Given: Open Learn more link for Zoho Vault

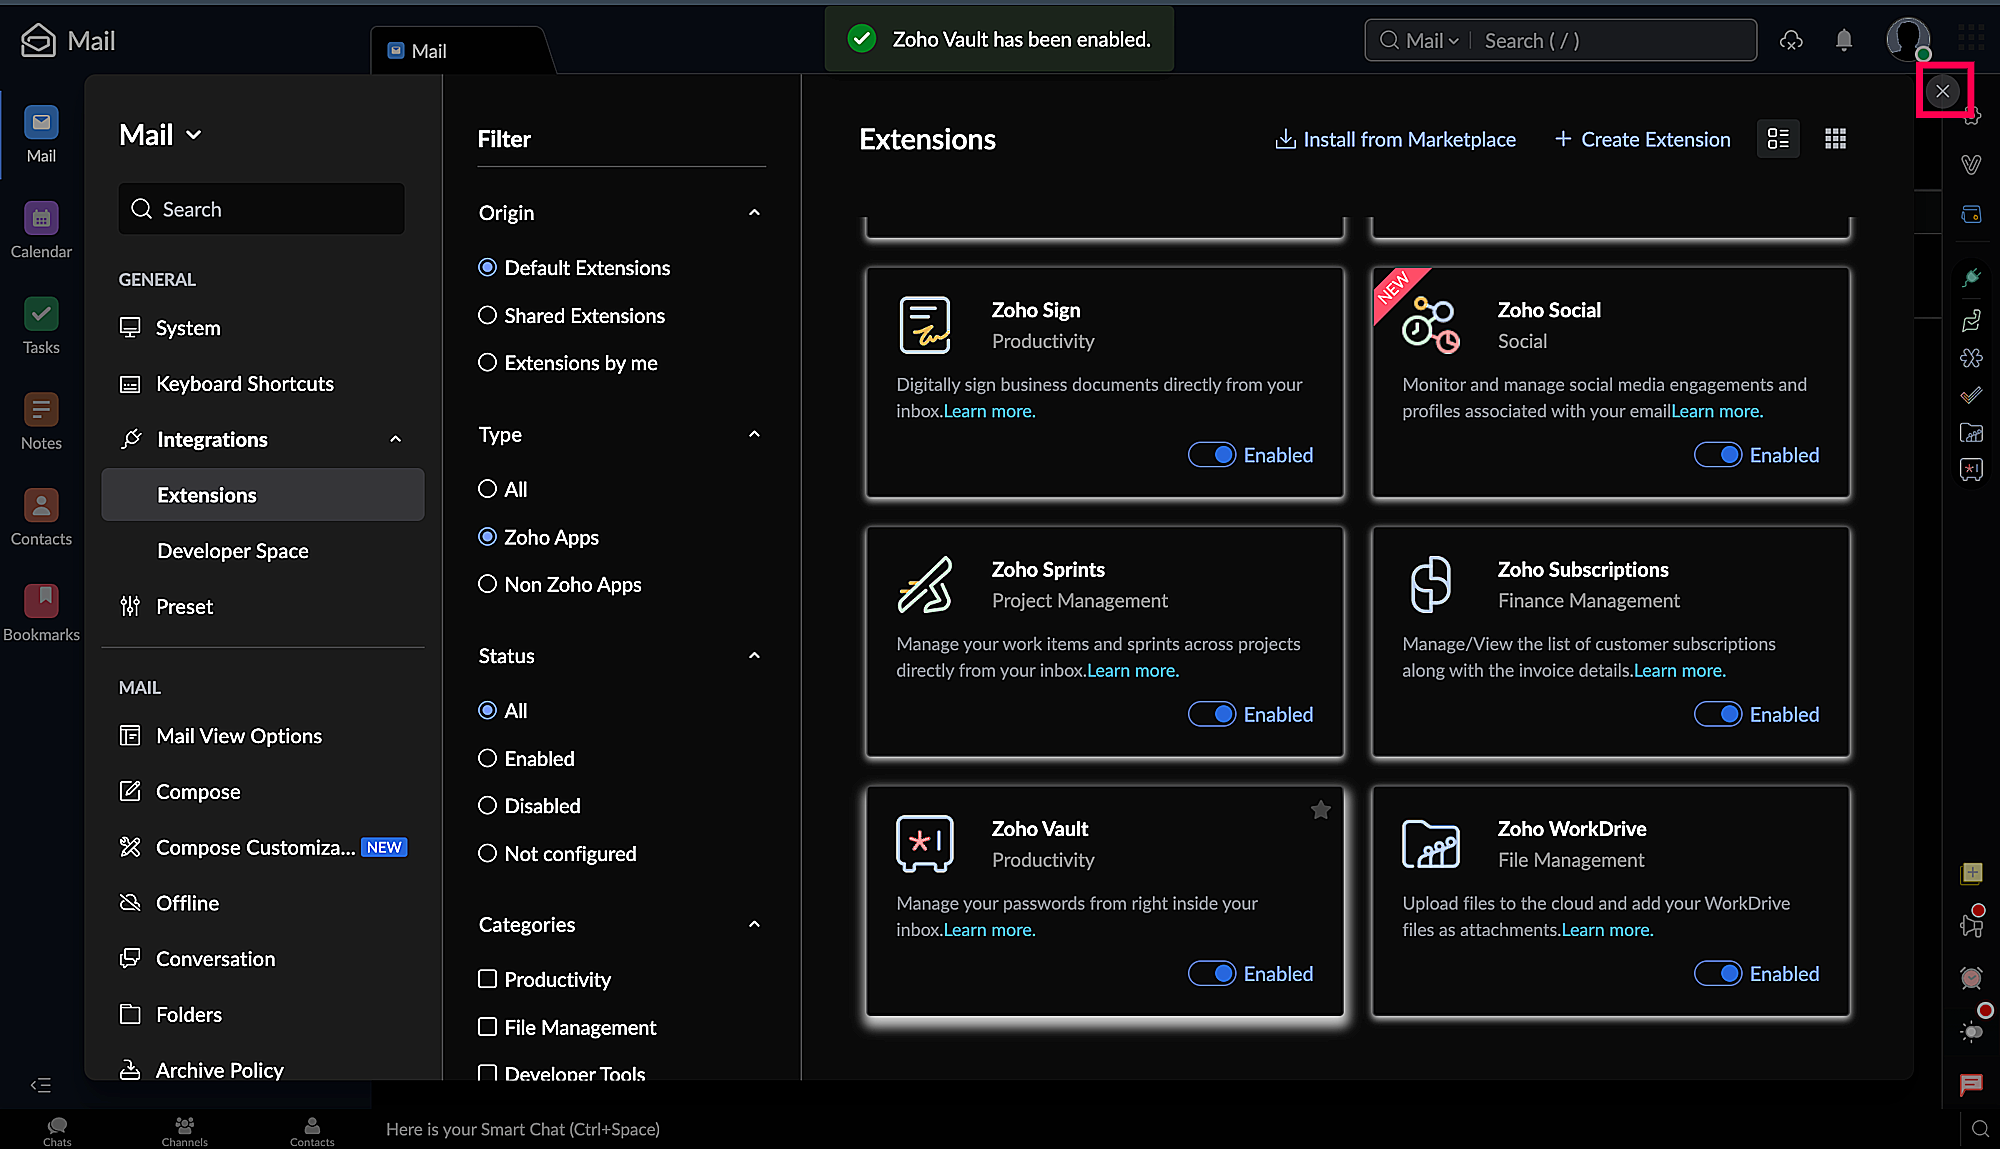Looking at the screenshot, I should click(989, 930).
